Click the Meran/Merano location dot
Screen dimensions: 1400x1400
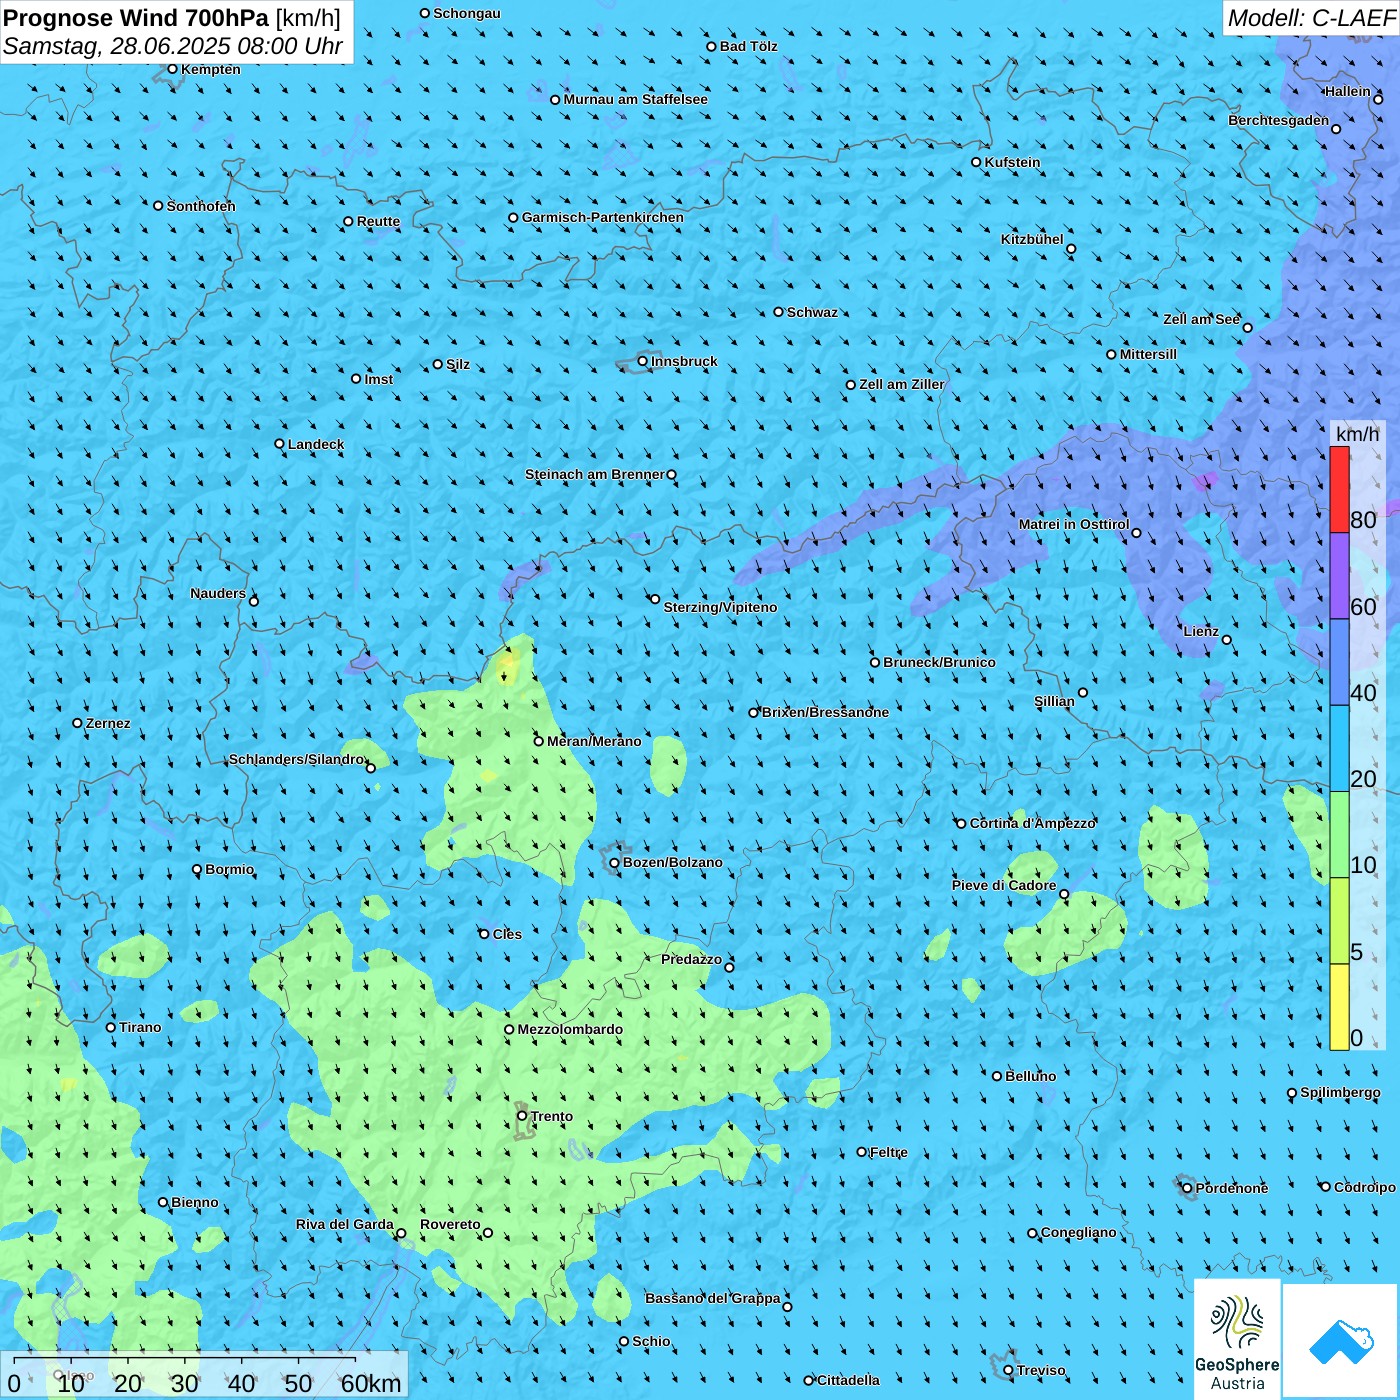539,741
